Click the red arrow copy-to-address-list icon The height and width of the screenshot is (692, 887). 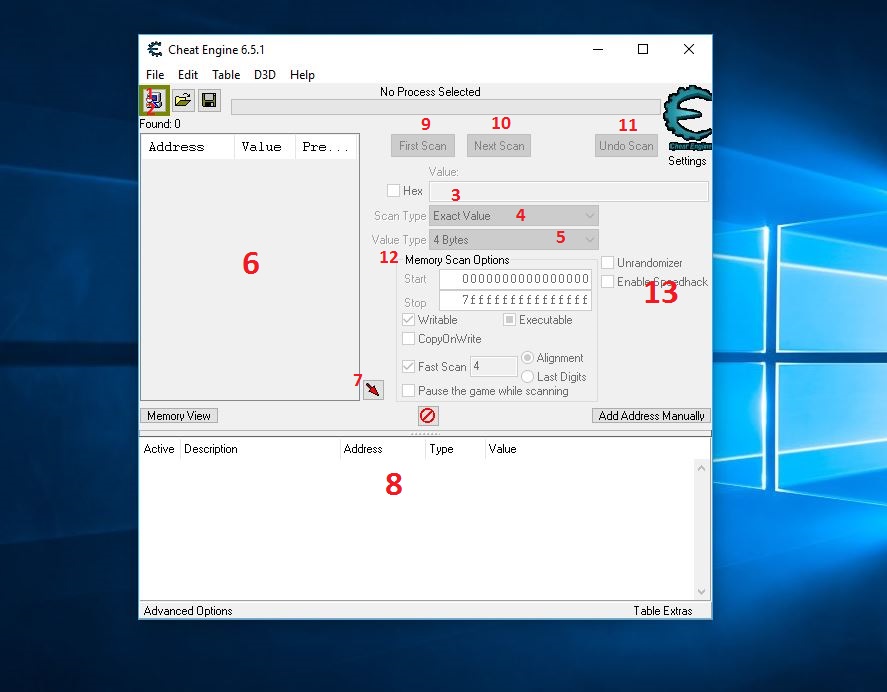373,389
